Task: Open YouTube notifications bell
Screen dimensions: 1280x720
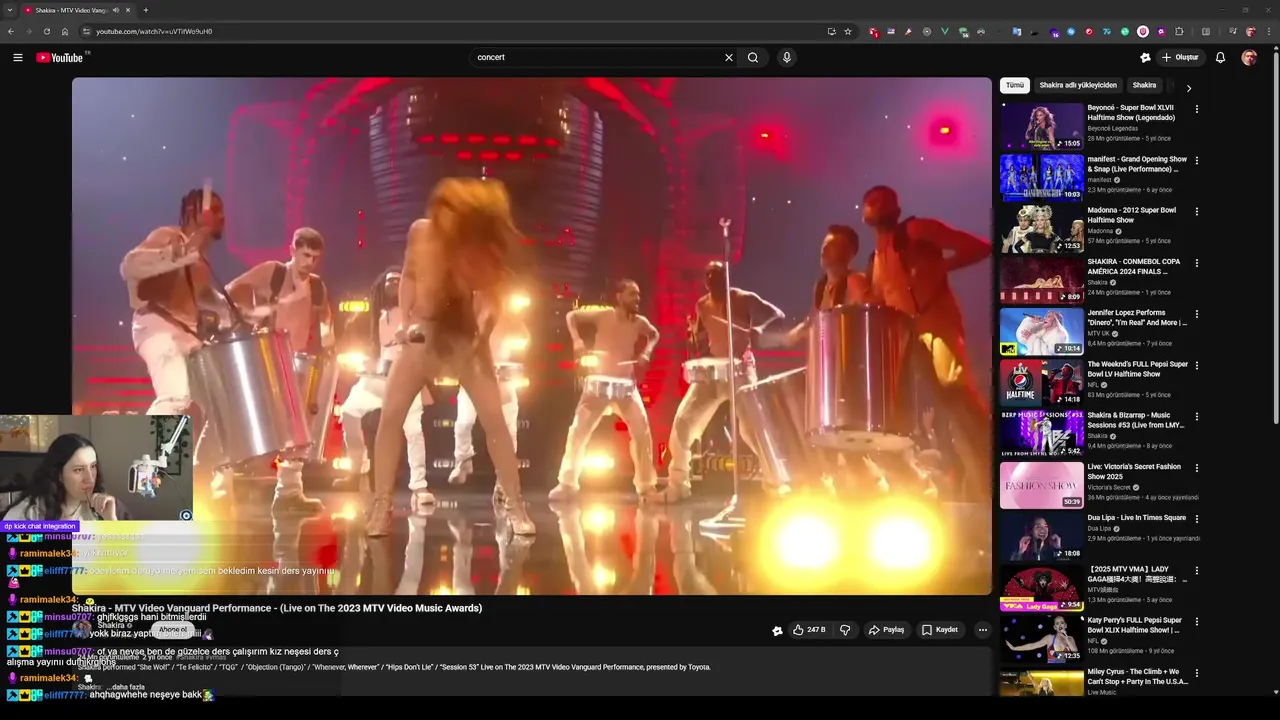Action: pyautogui.click(x=1220, y=58)
